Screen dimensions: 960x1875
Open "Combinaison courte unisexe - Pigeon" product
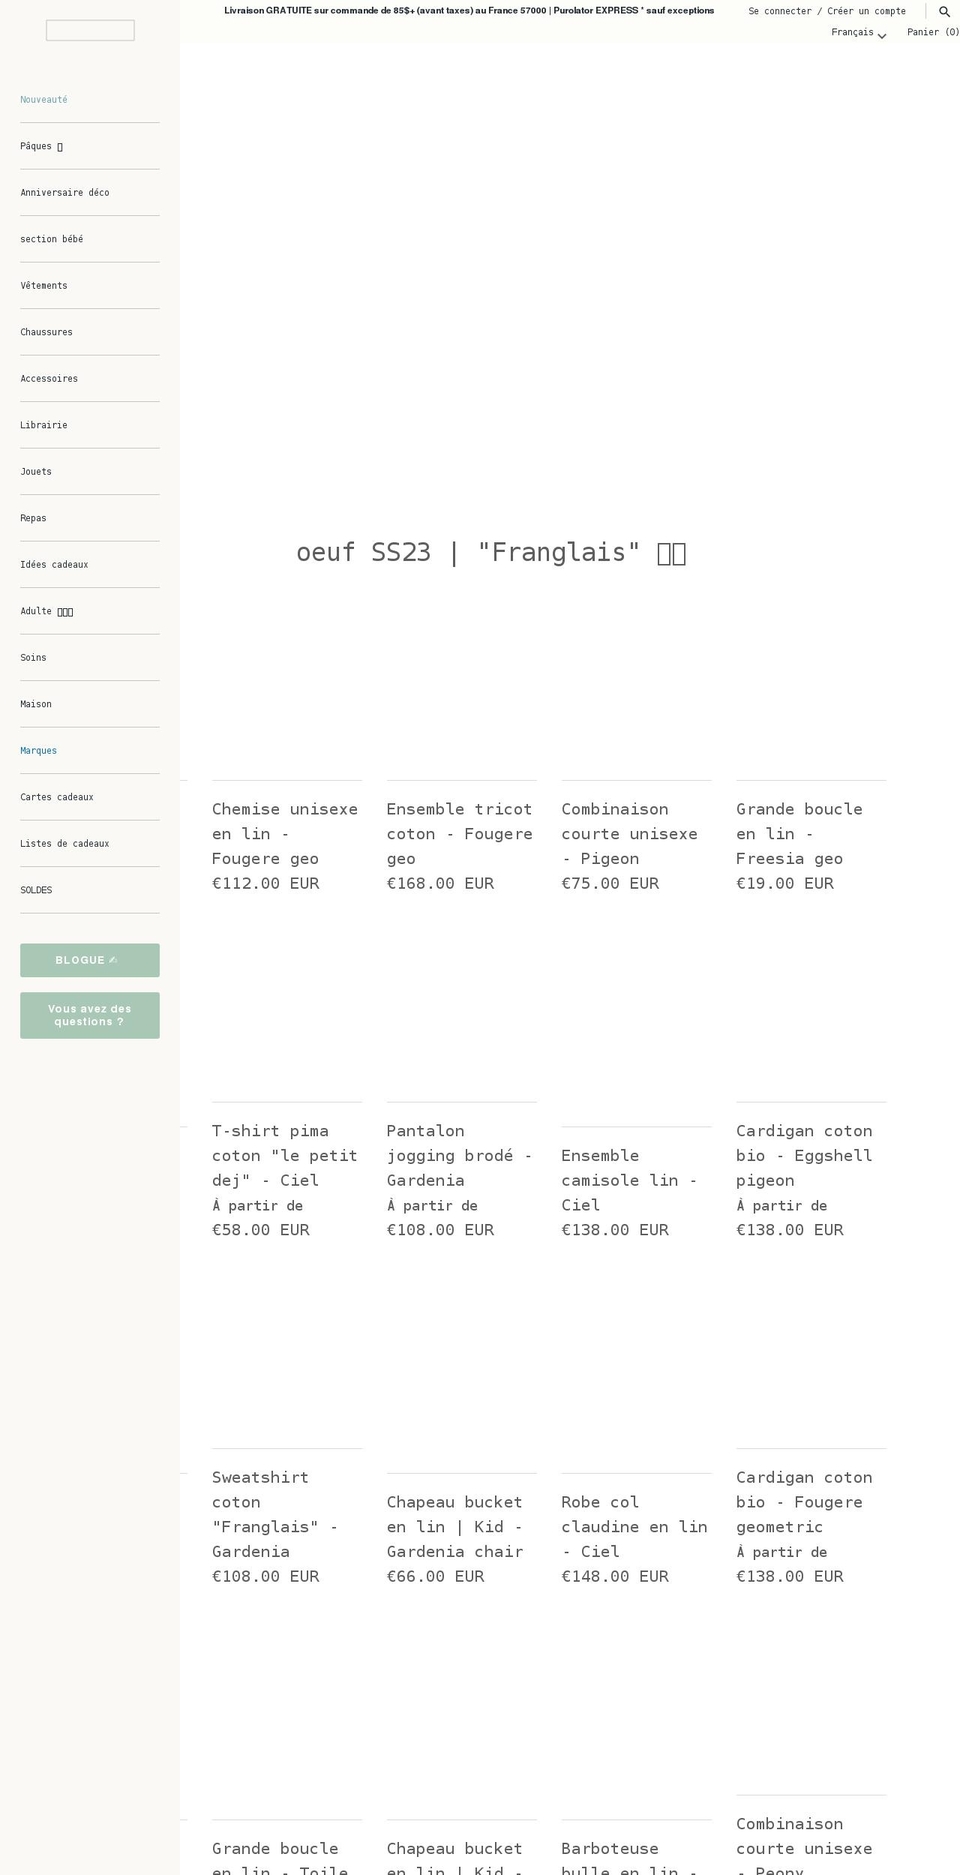[629, 833]
